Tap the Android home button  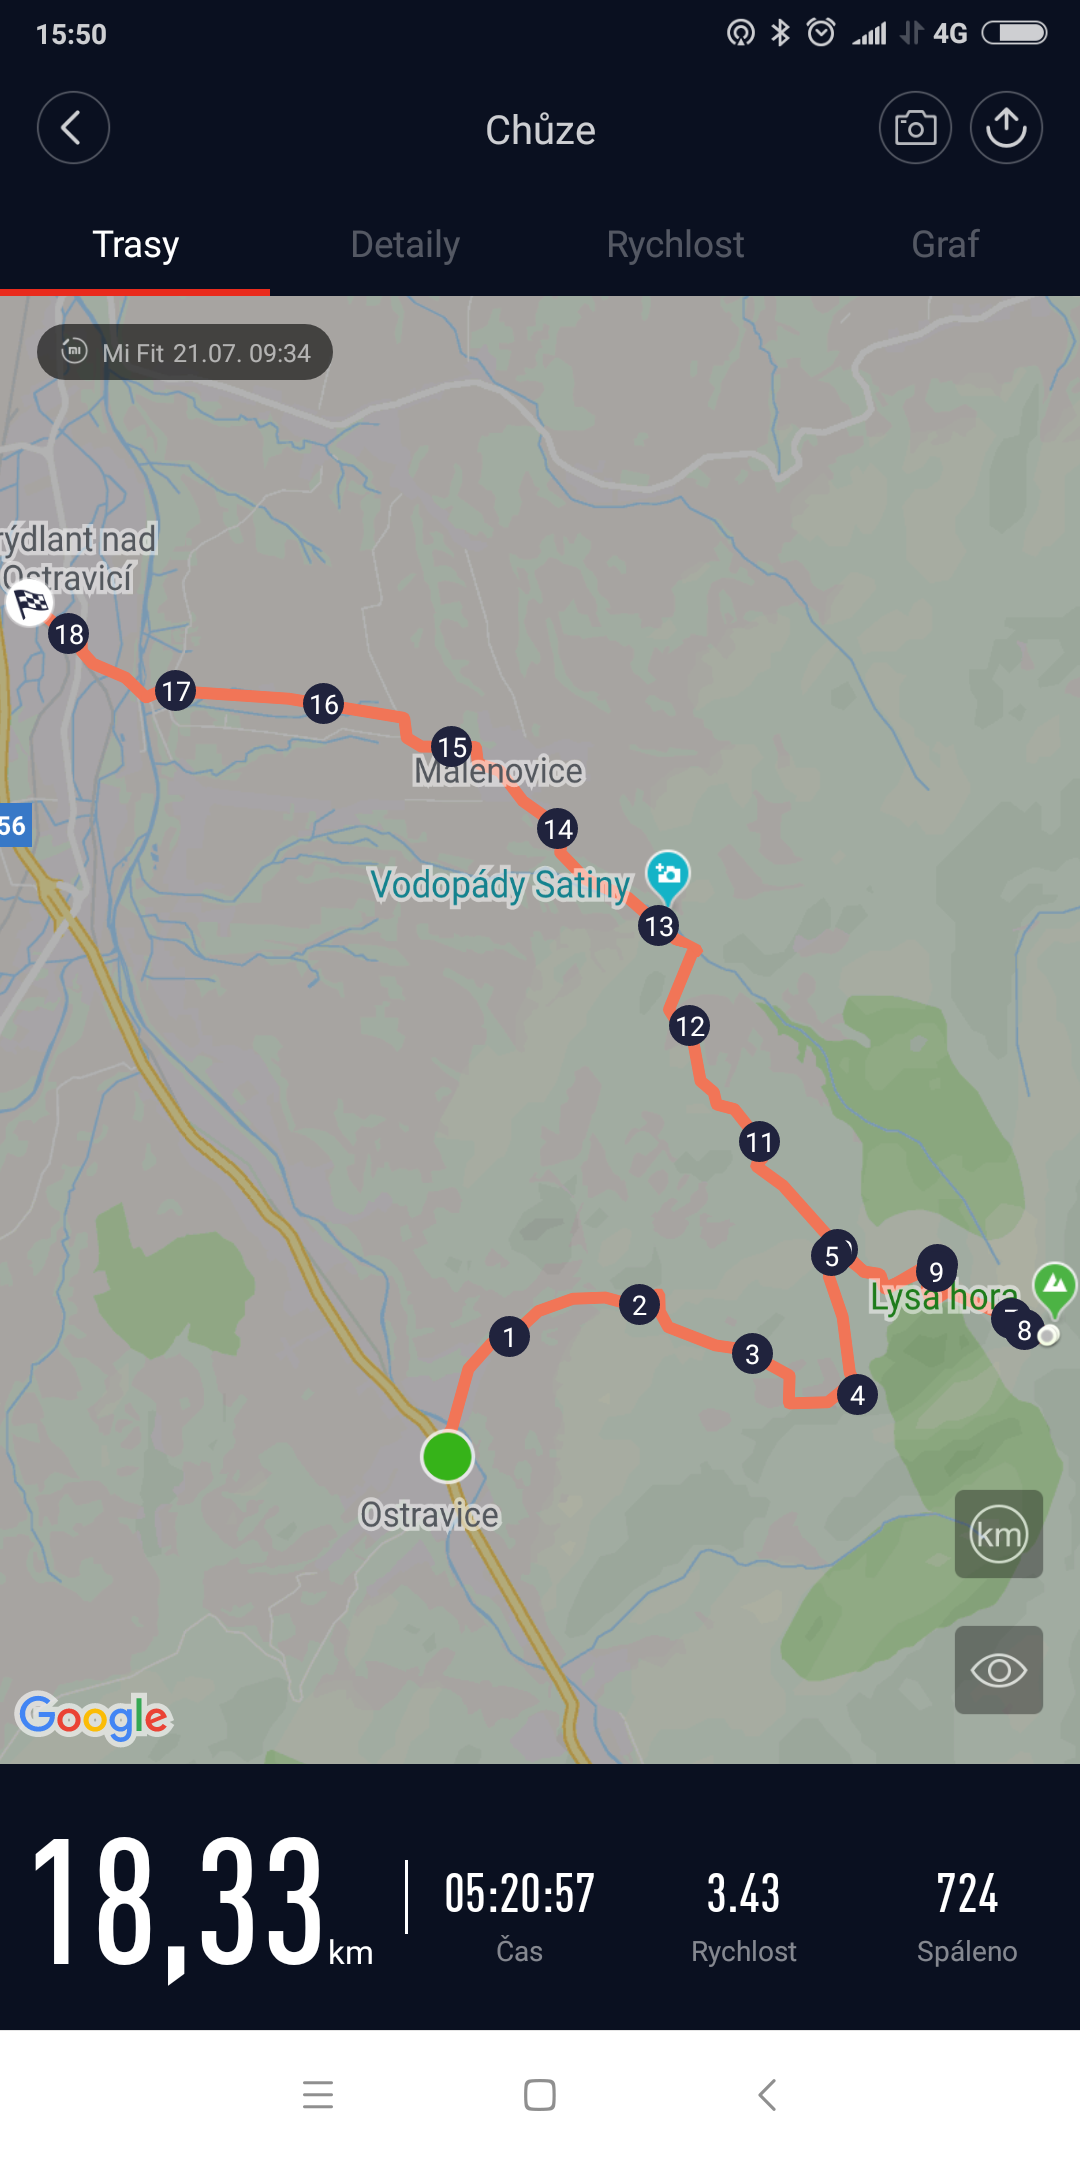[540, 2094]
